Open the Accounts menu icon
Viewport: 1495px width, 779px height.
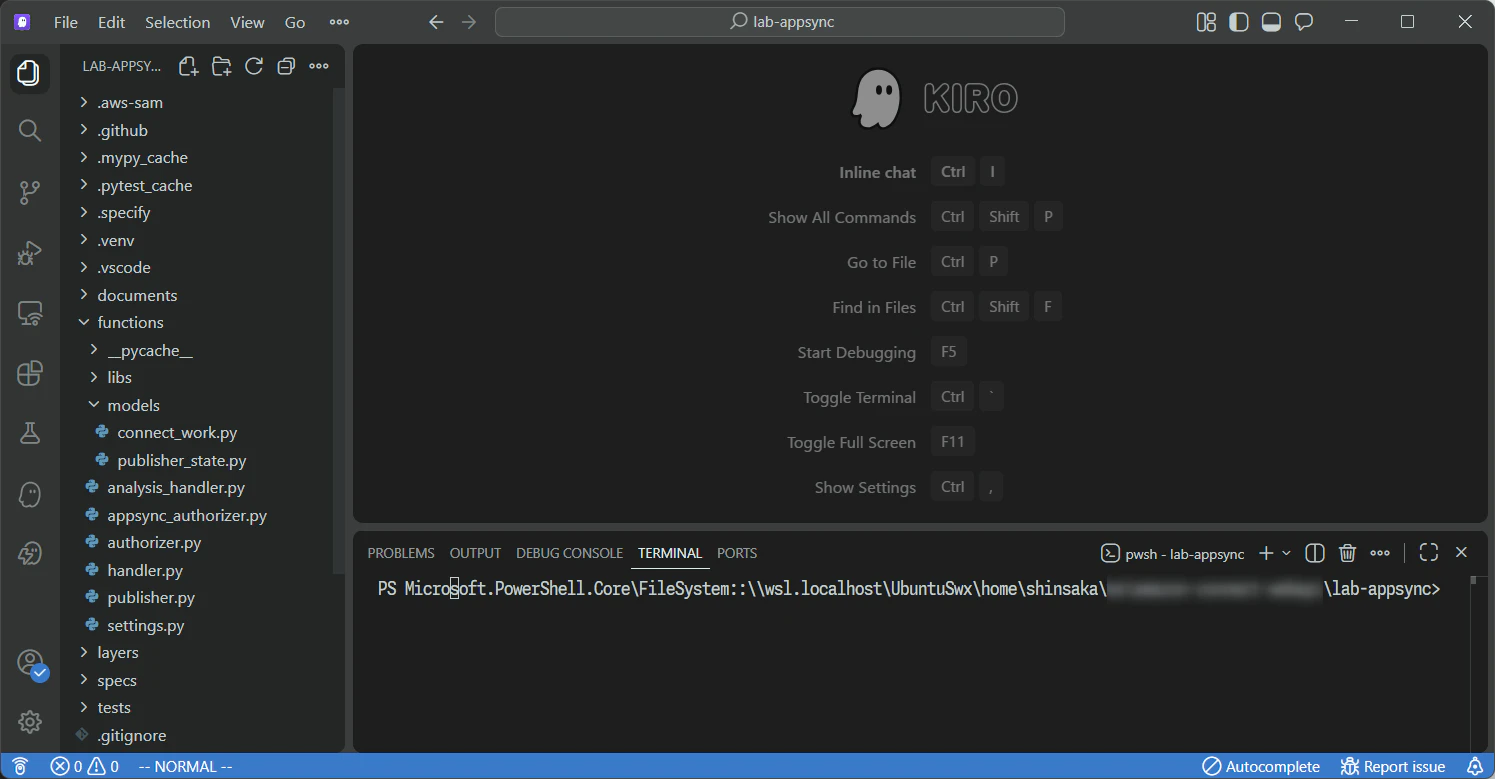point(30,663)
